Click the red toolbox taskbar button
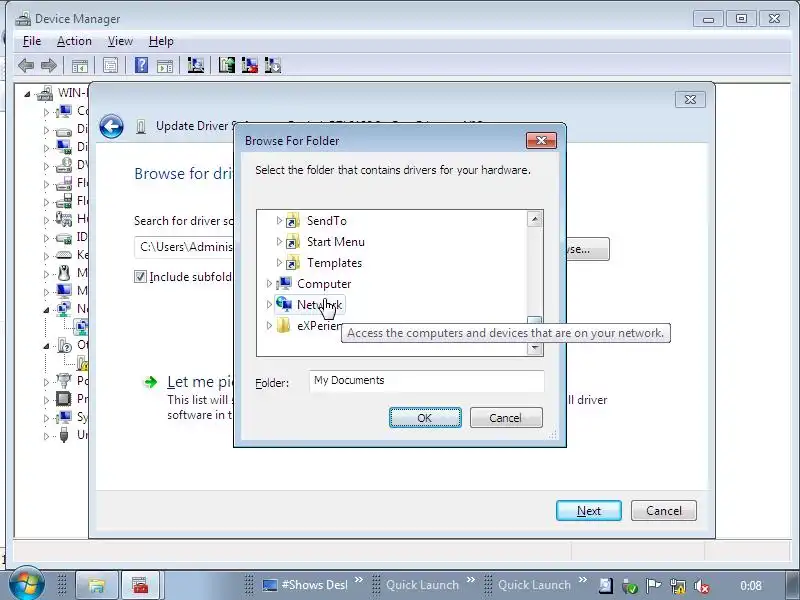800x600 pixels. pyautogui.click(x=140, y=585)
